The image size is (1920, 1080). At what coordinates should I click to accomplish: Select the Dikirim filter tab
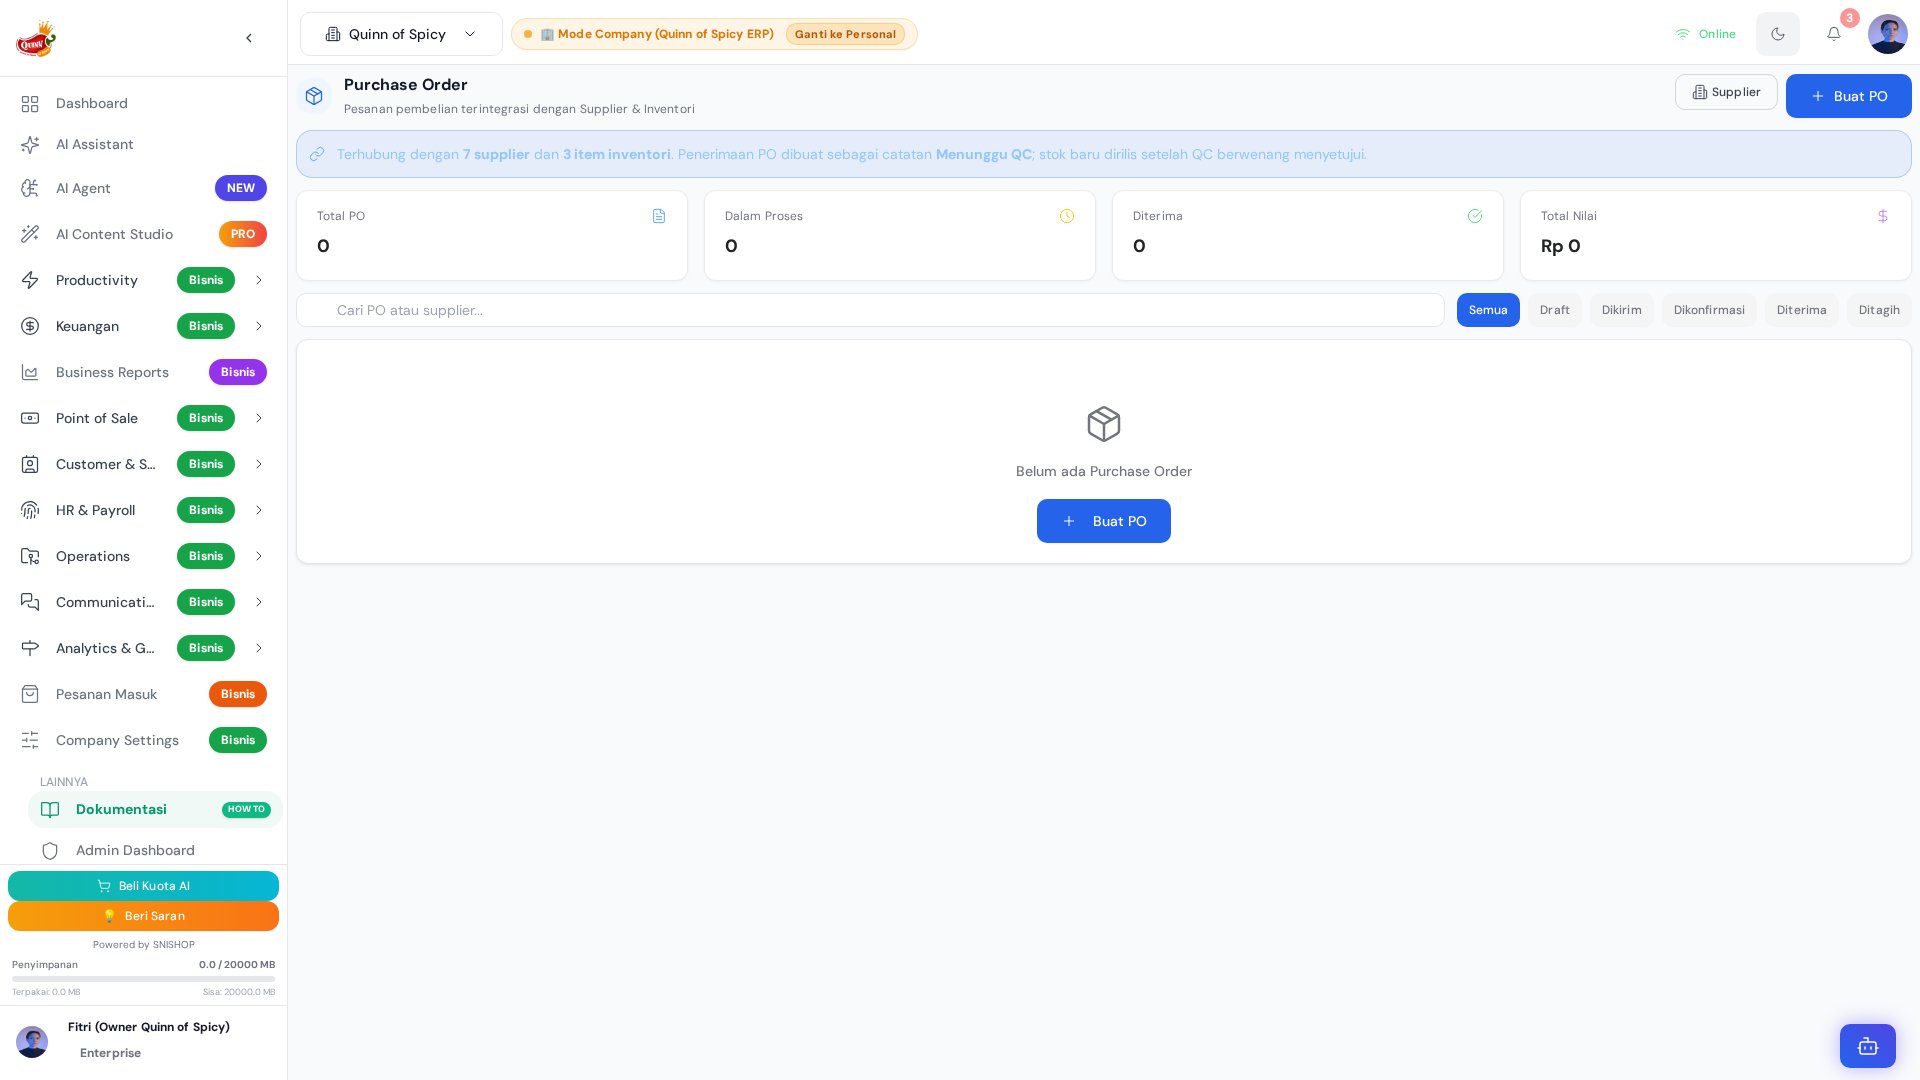tap(1621, 310)
